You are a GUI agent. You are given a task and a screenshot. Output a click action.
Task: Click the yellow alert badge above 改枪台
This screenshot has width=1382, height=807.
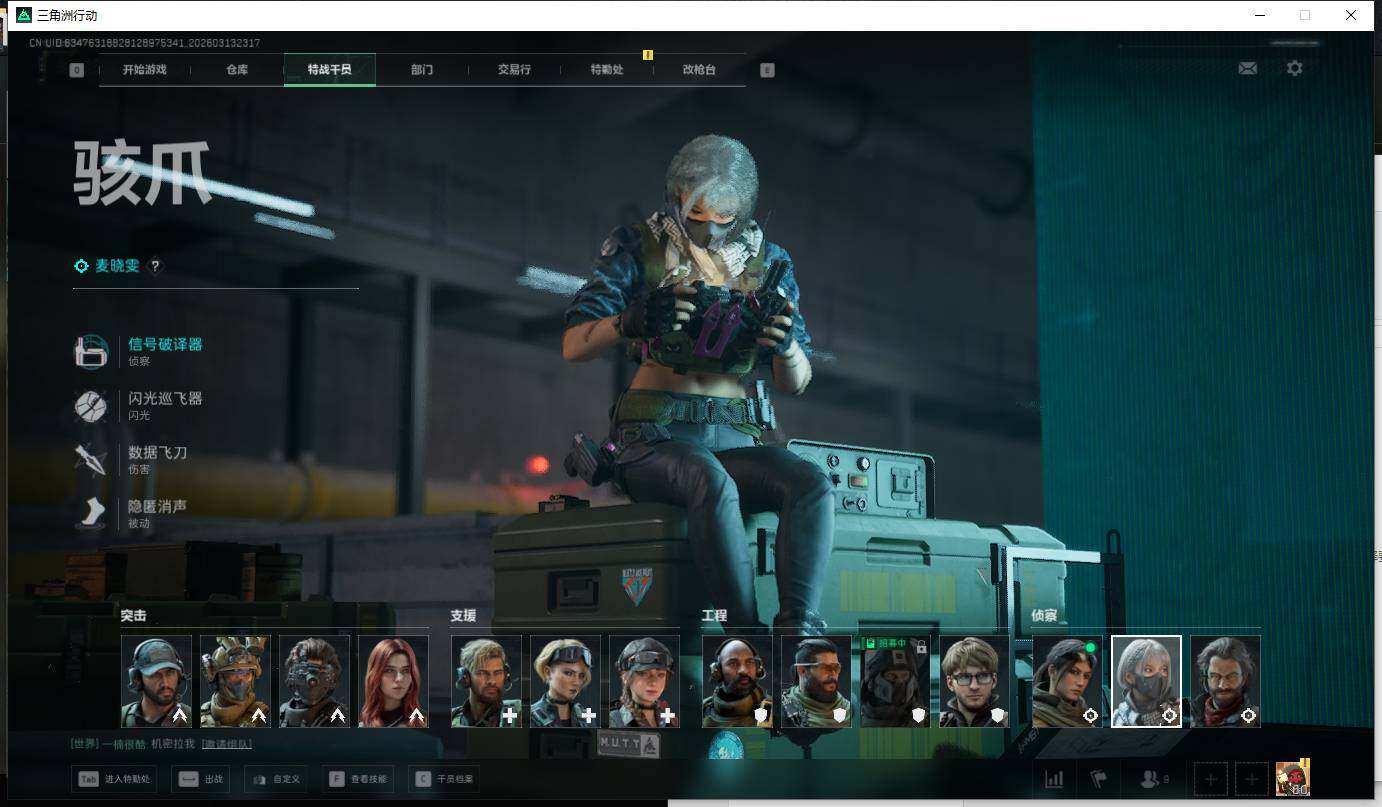(648, 55)
